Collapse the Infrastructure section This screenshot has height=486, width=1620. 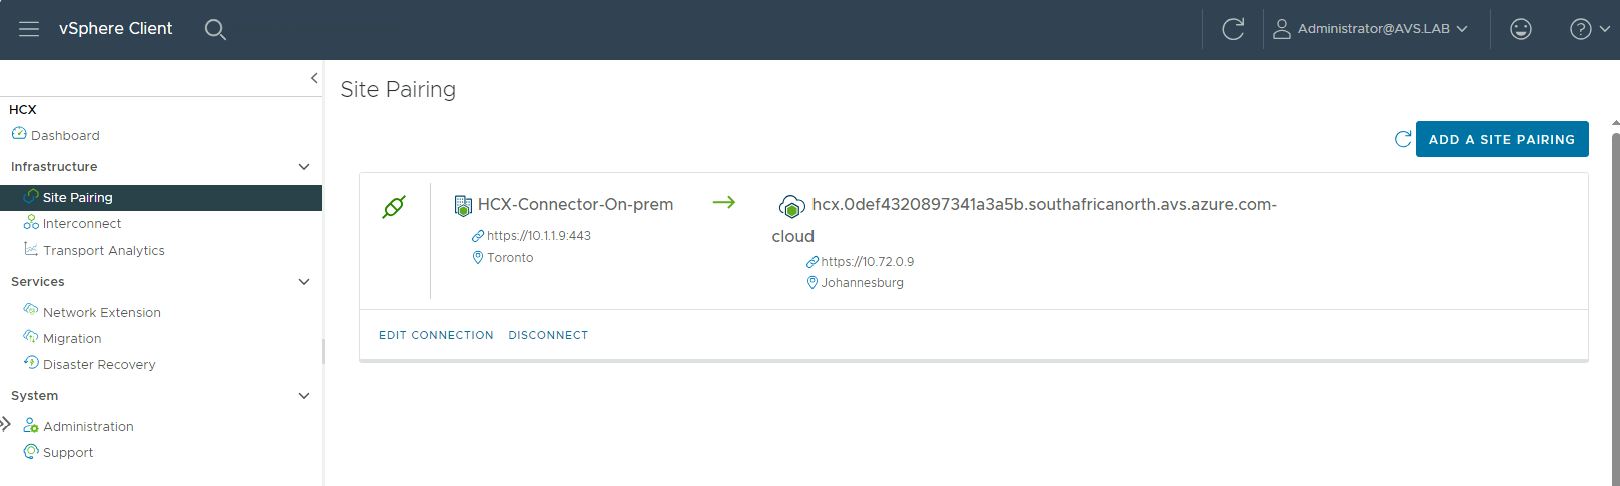click(x=304, y=167)
